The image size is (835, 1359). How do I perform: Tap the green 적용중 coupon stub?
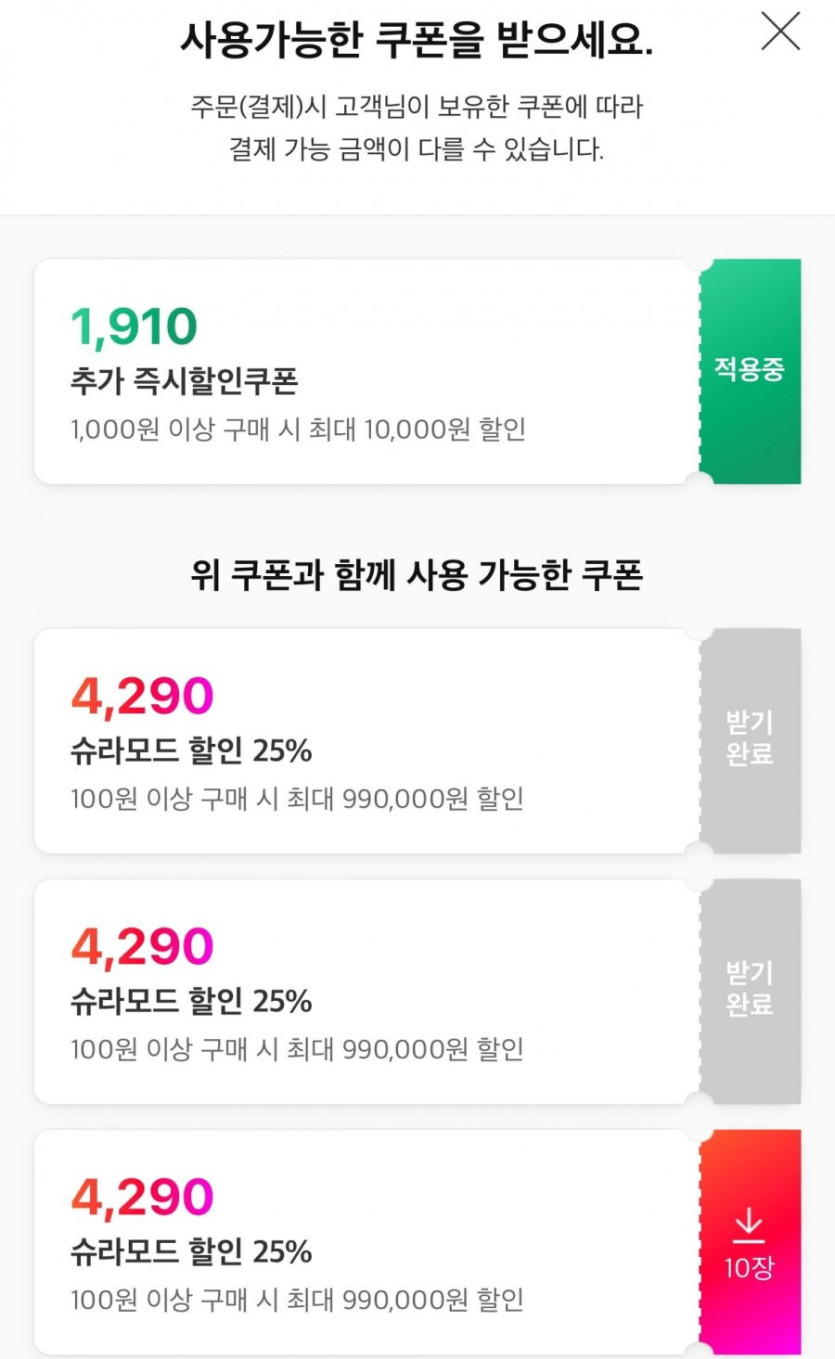click(749, 370)
